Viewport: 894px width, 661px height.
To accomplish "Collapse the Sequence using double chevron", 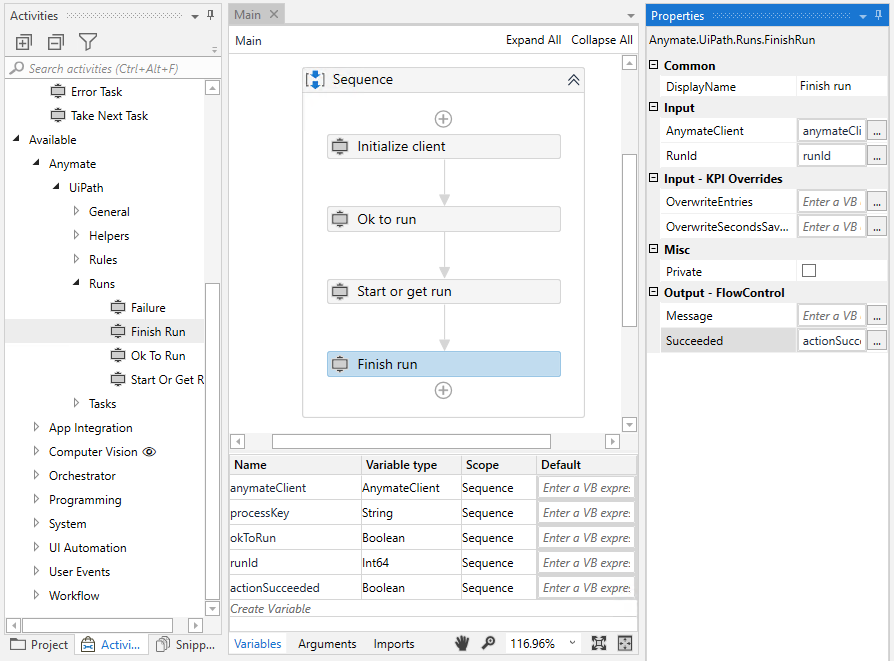I will 574,80.
